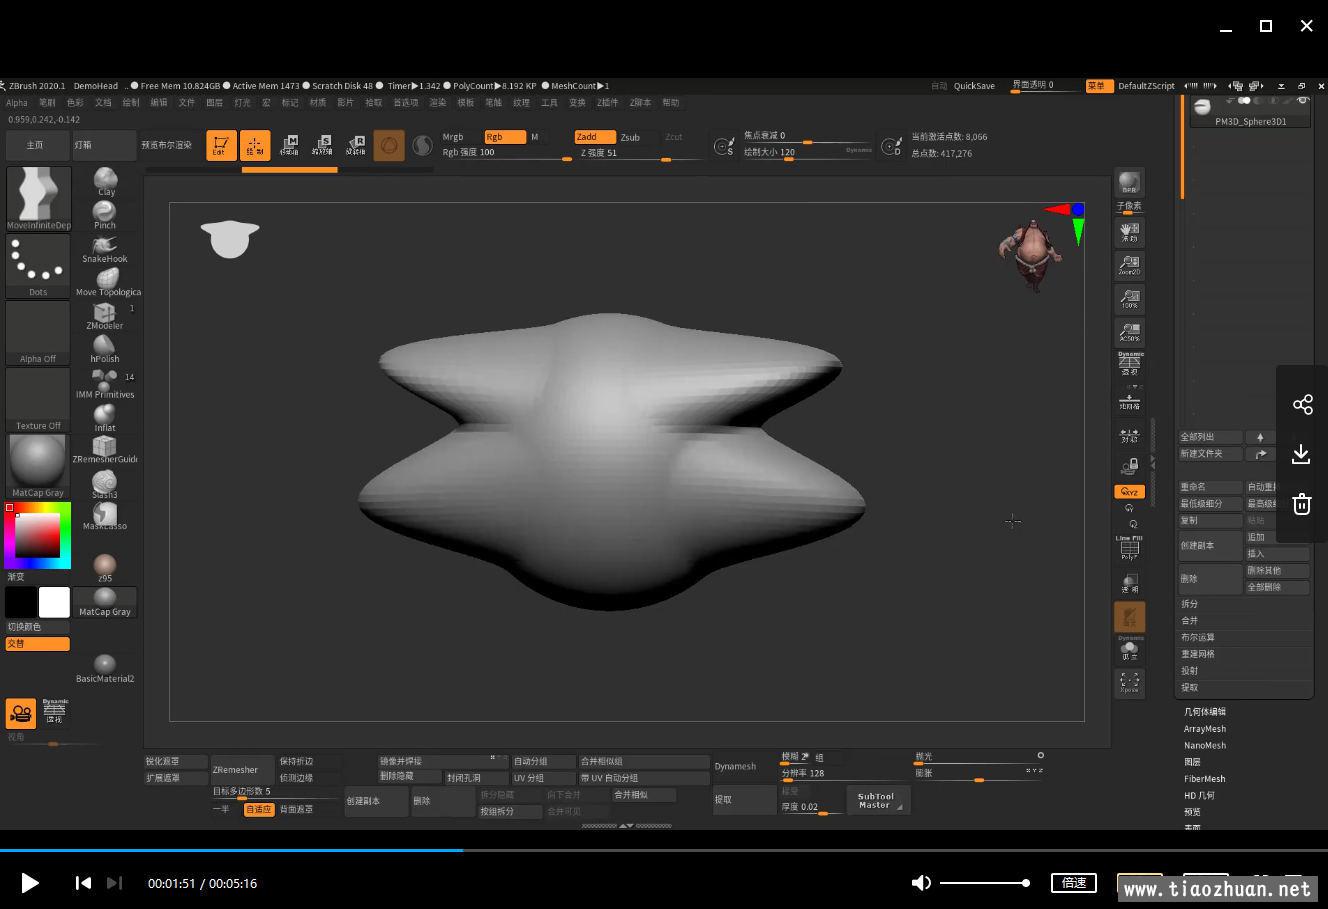Open the Z插件 menu

click(x=608, y=102)
